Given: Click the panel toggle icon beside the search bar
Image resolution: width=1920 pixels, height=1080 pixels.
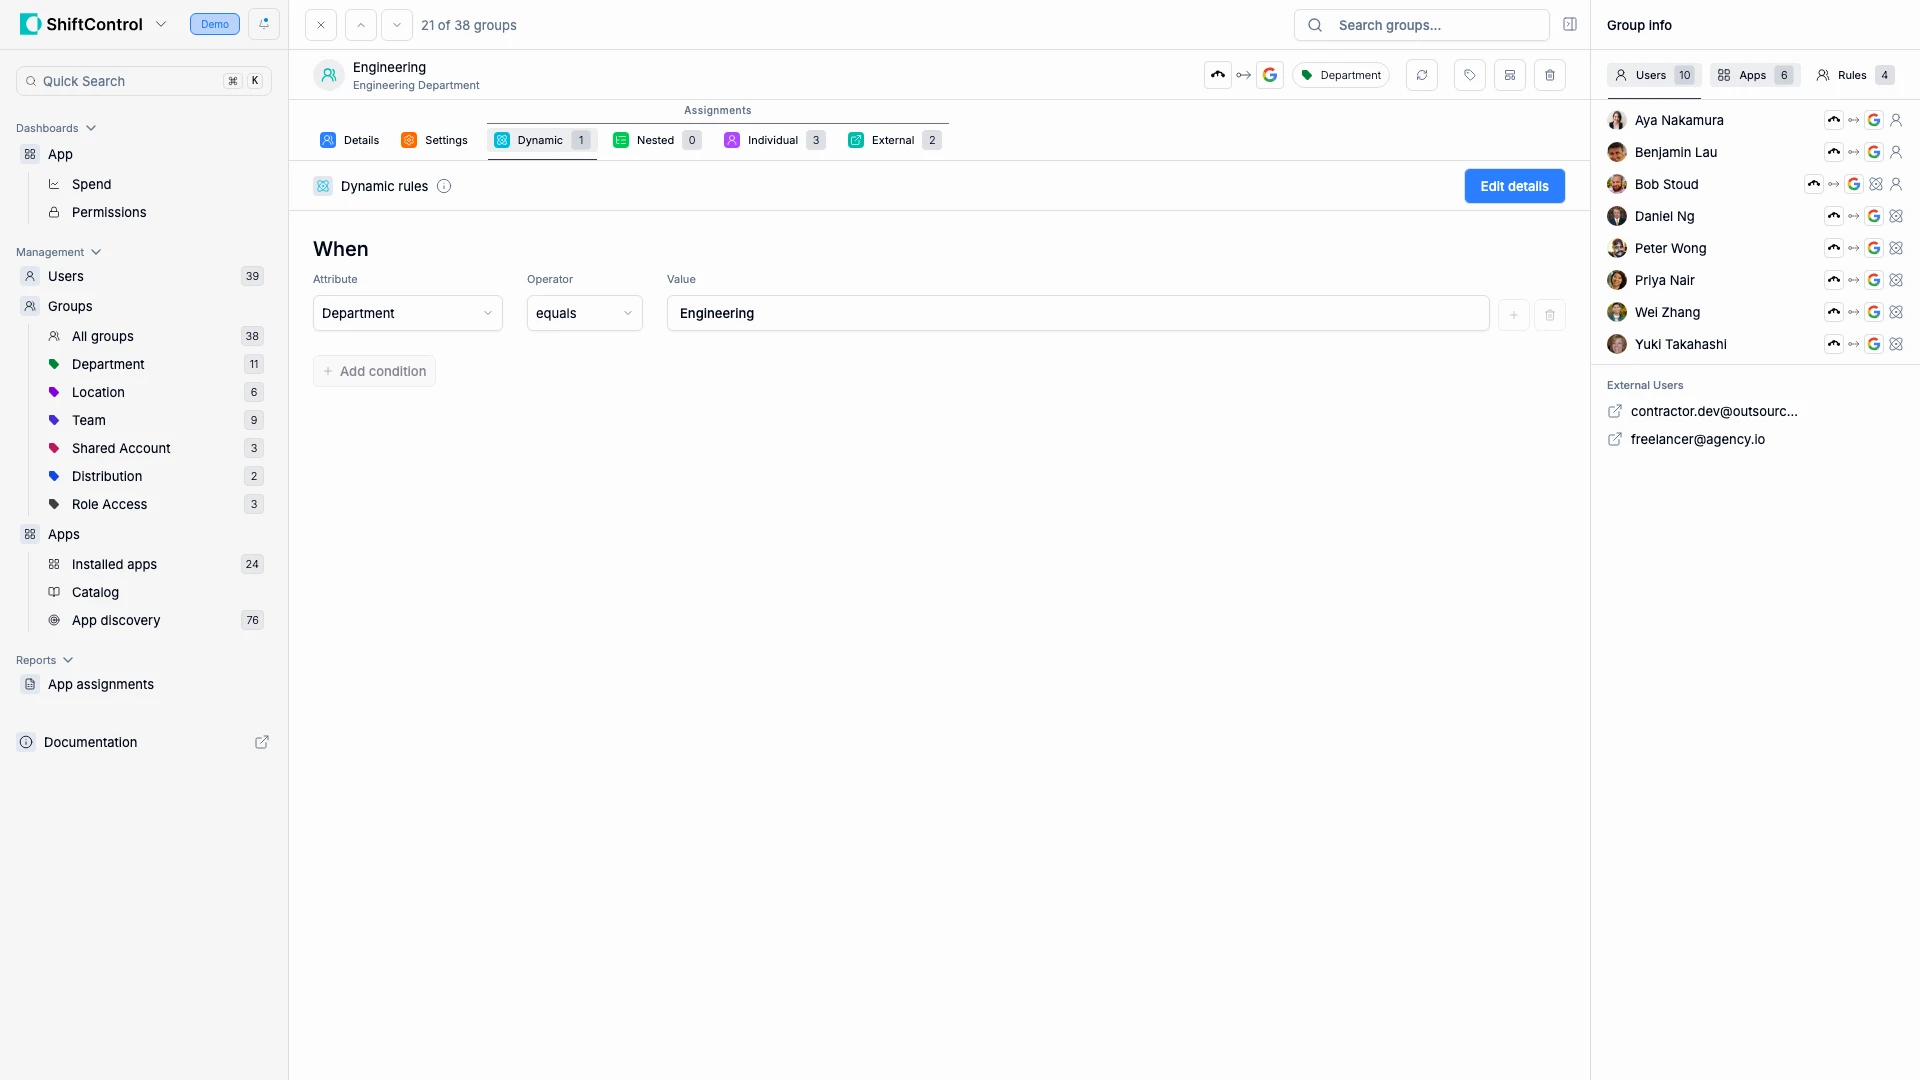Looking at the screenshot, I should pos(1570,24).
